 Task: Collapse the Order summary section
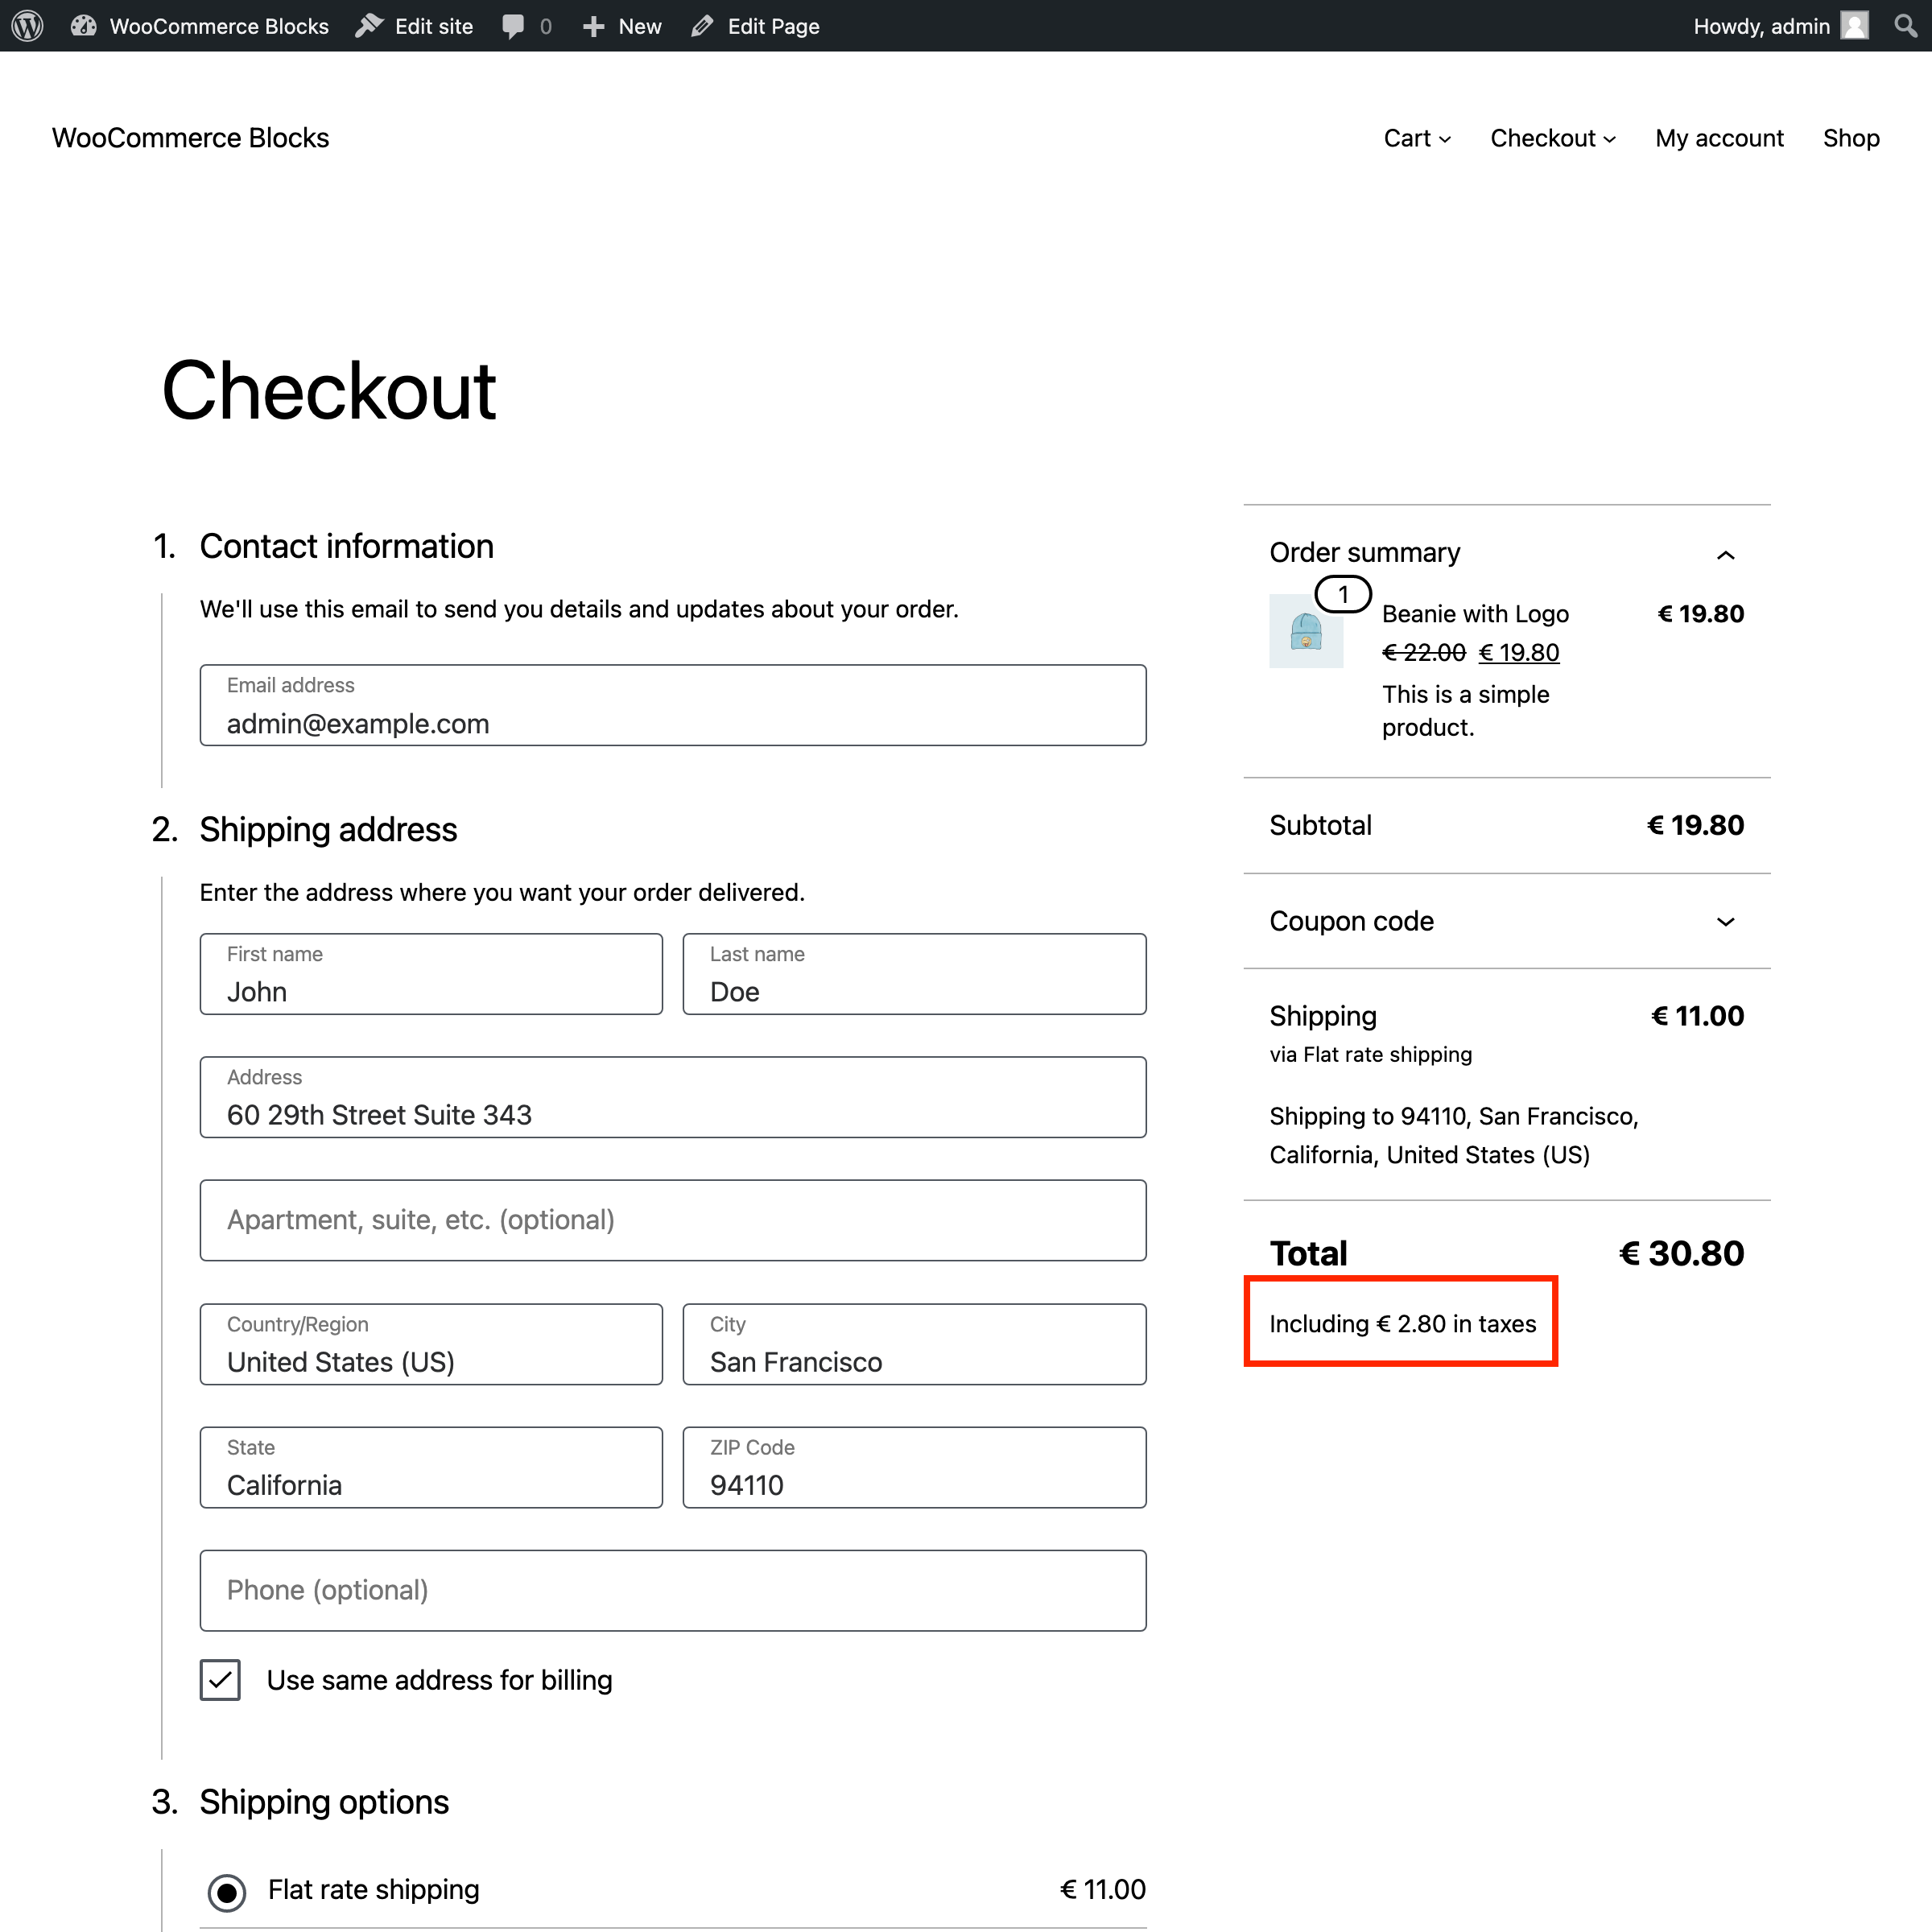coord(1726,554)
